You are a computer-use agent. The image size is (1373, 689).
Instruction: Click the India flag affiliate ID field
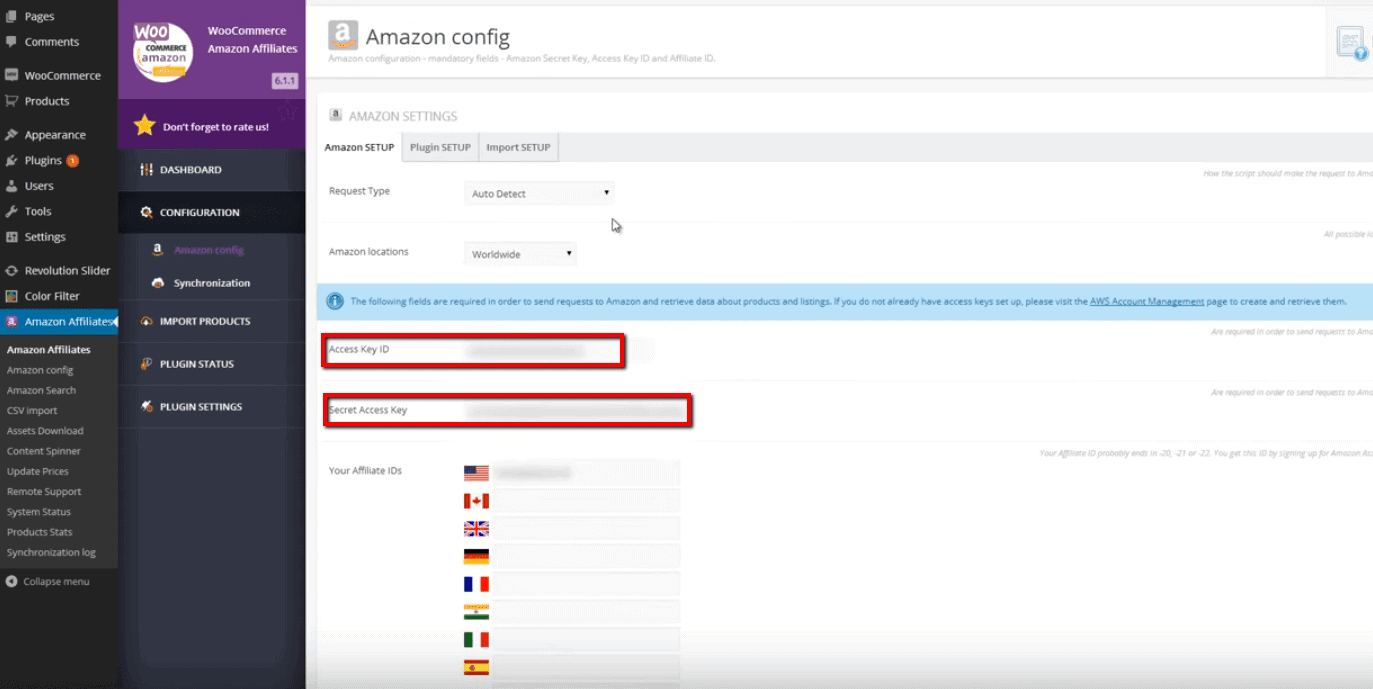586,612
